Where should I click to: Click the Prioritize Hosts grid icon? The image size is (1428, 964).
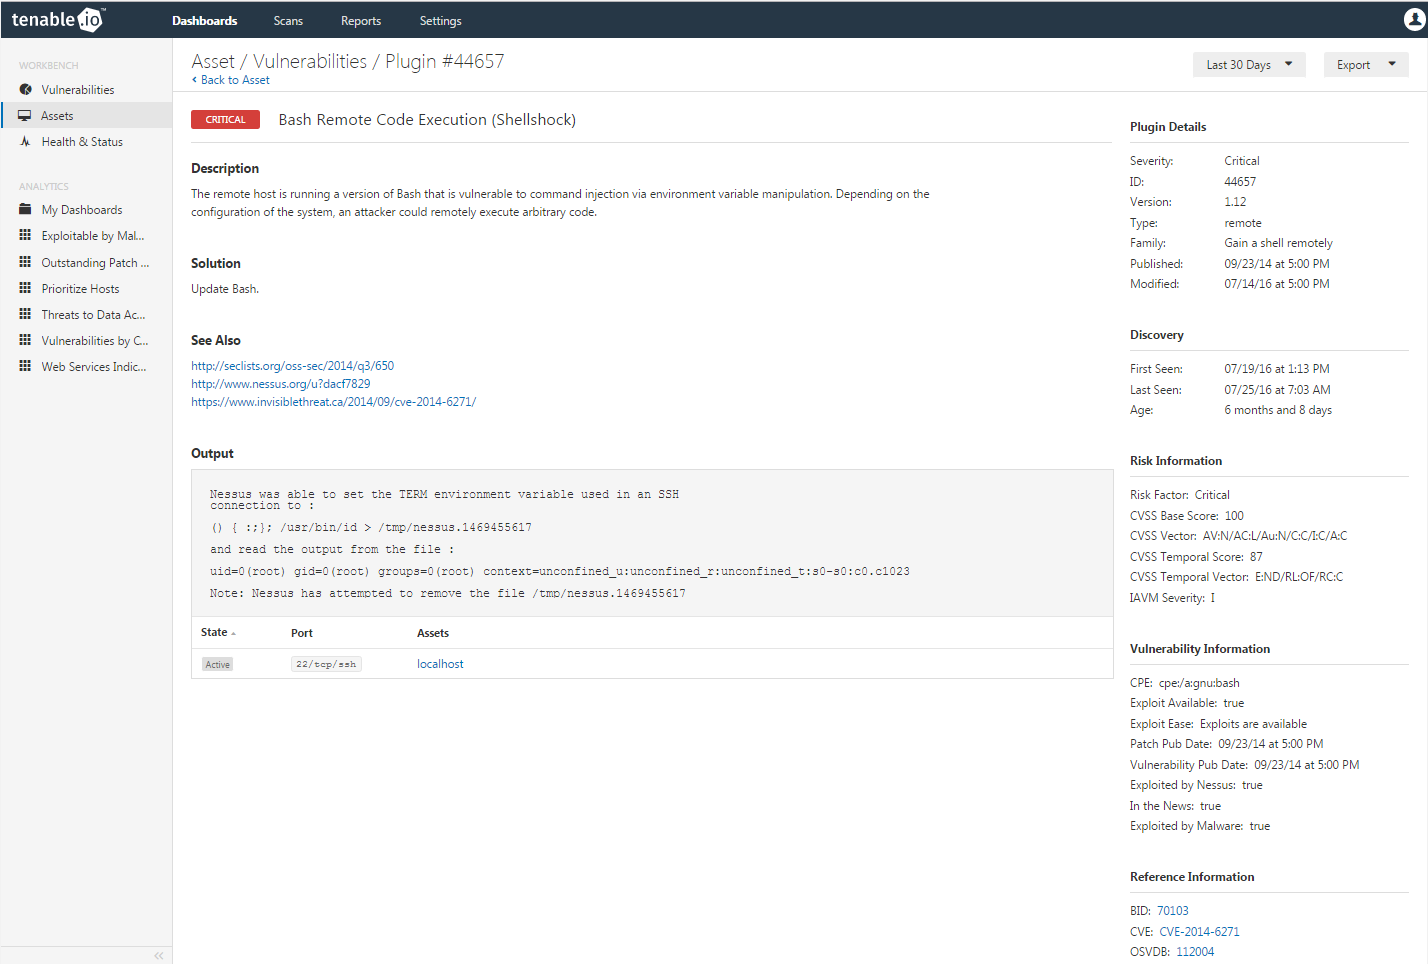click(25, 289)
